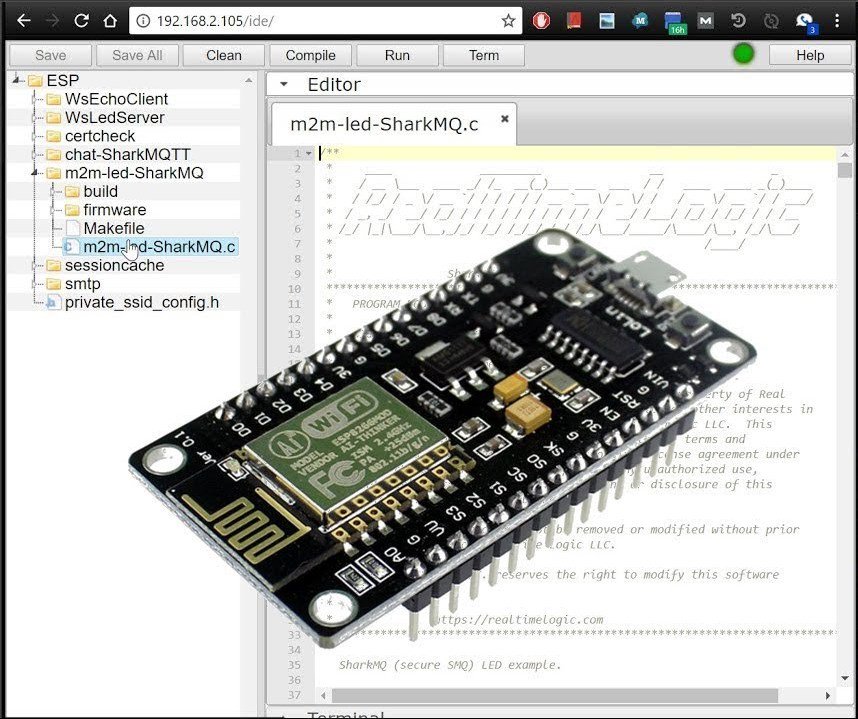The width and height of the screenshot is (858, 719).
Task: Open the dark M extension icon
Action: 705,21
